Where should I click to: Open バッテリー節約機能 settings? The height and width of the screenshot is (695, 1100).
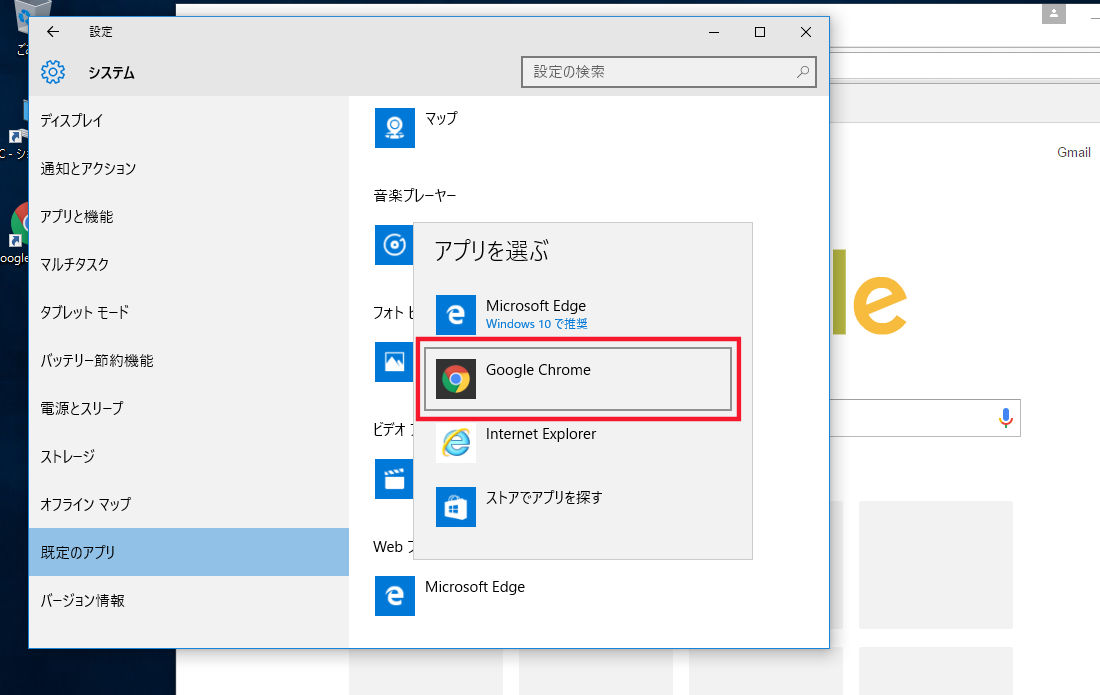click(x=189, y=360)
